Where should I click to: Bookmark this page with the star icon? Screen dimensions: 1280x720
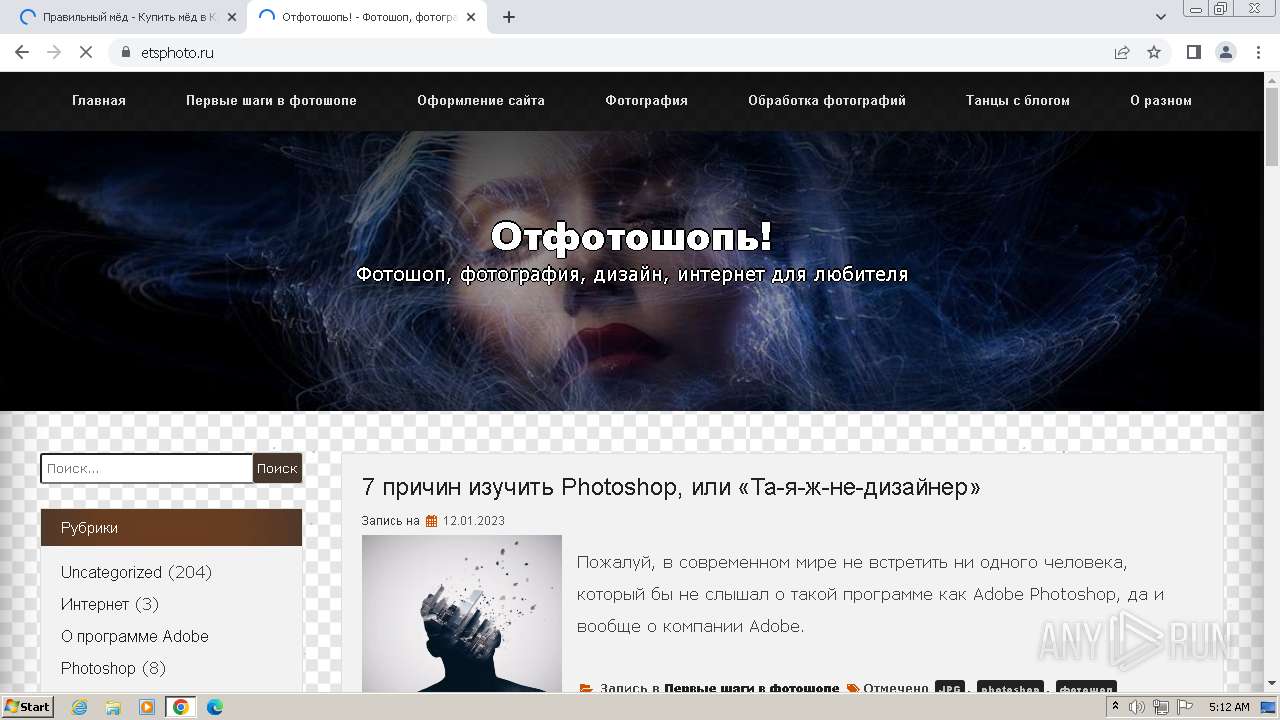[x=1154, y=52]
